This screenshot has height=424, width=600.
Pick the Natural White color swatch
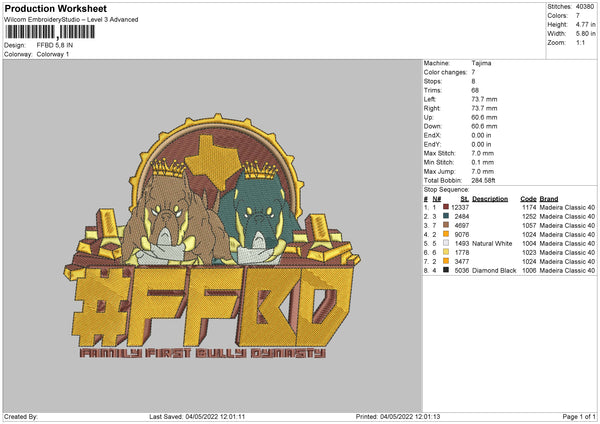446,243
